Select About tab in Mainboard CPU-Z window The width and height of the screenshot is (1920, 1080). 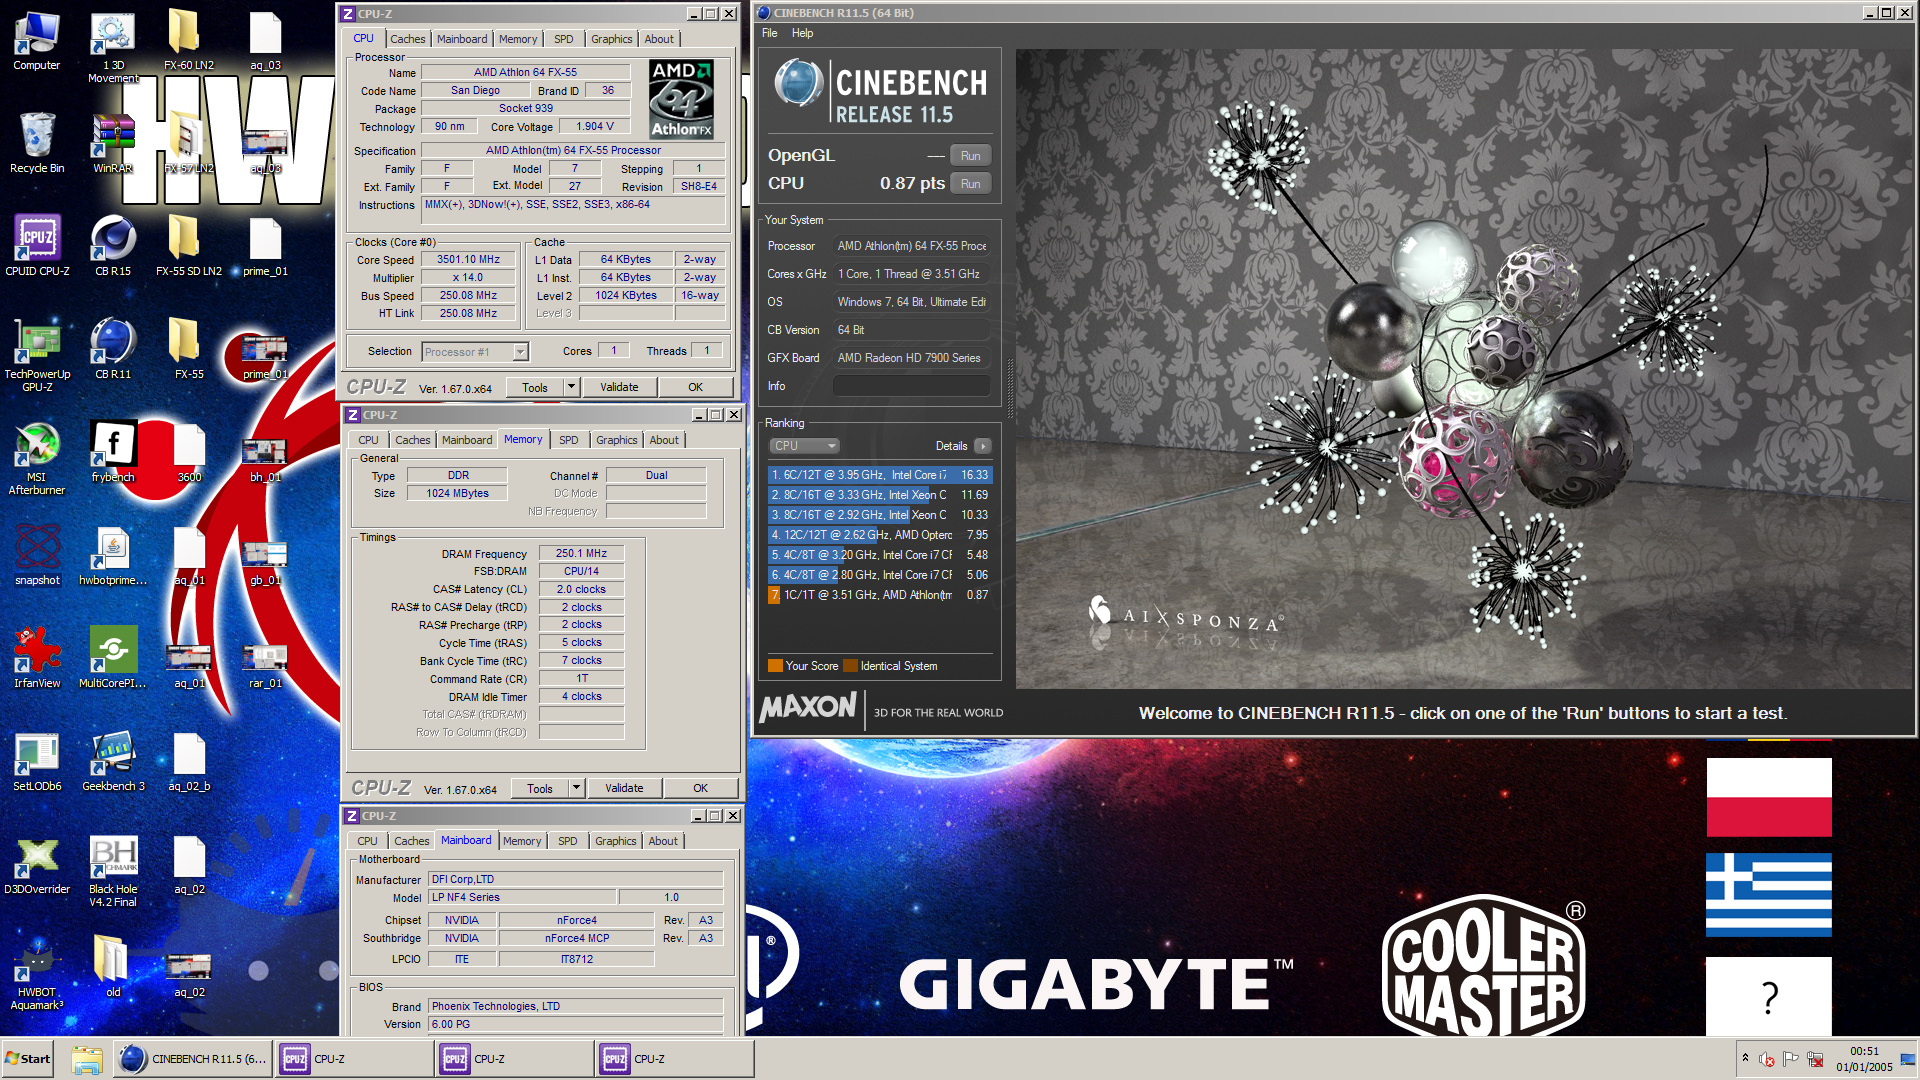click(663, 841)
